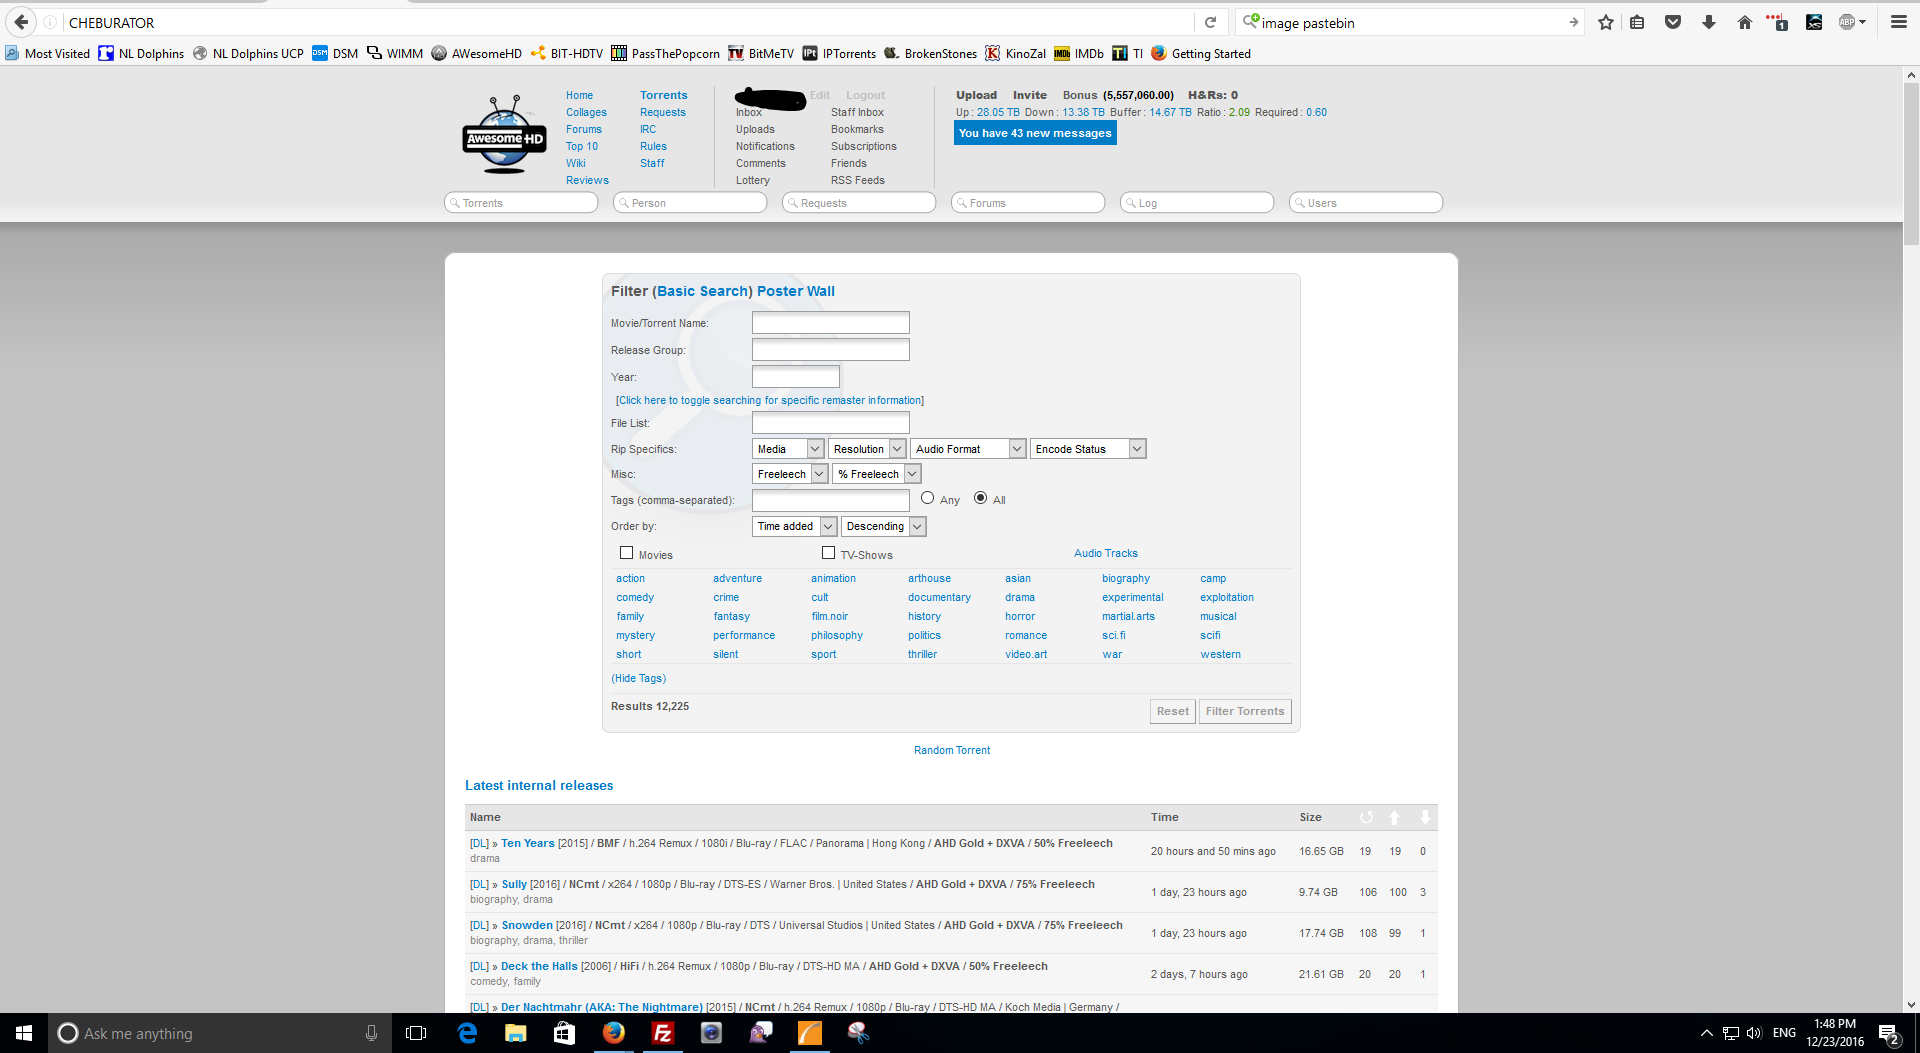Click the AwesomeHD site logo
The width and height of the screenshot is (1920, 1053).
pos(505,136)
